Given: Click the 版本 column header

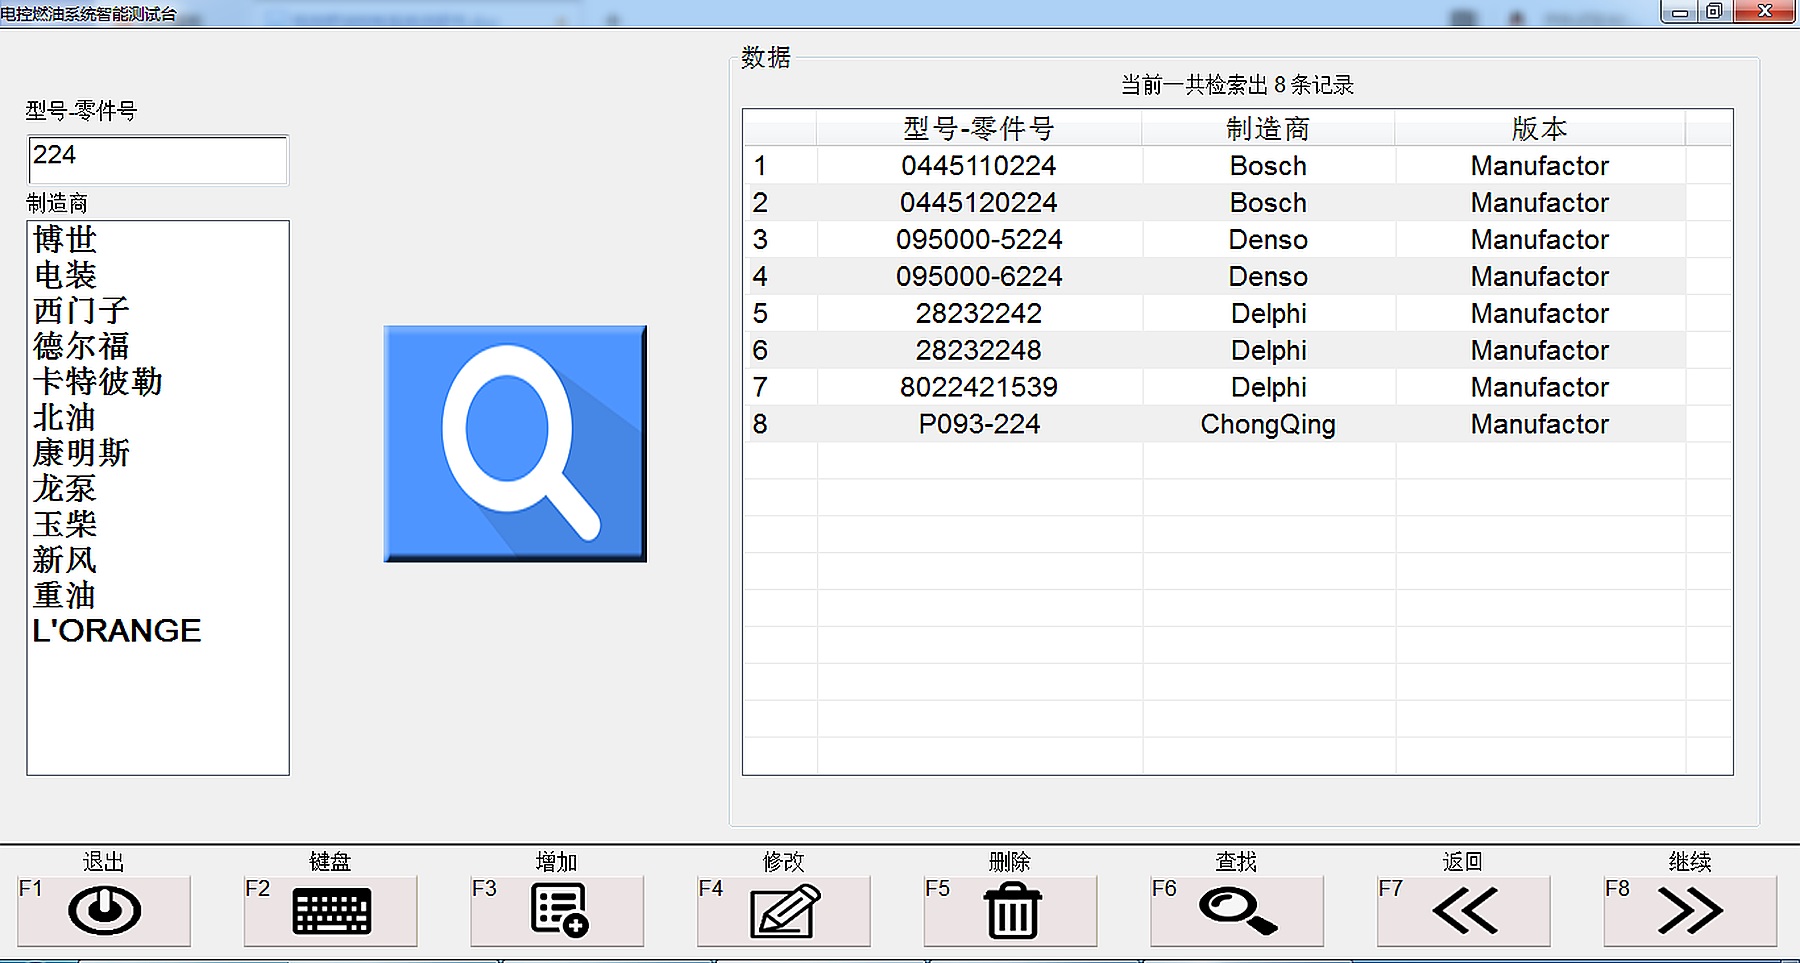Looking at the screenshot, I should pyautogui.click(x=1540, y=128).
